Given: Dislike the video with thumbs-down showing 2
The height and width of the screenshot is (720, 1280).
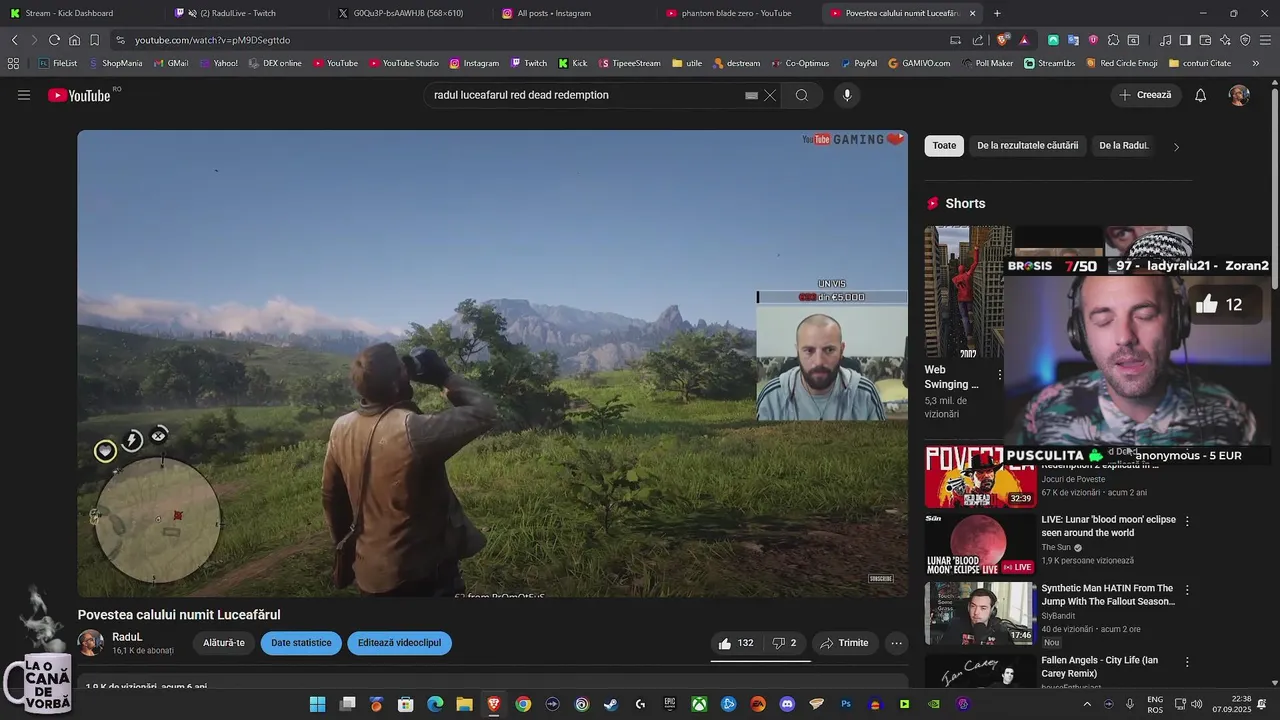Looking at the screenshot, I should coord(785,643).
